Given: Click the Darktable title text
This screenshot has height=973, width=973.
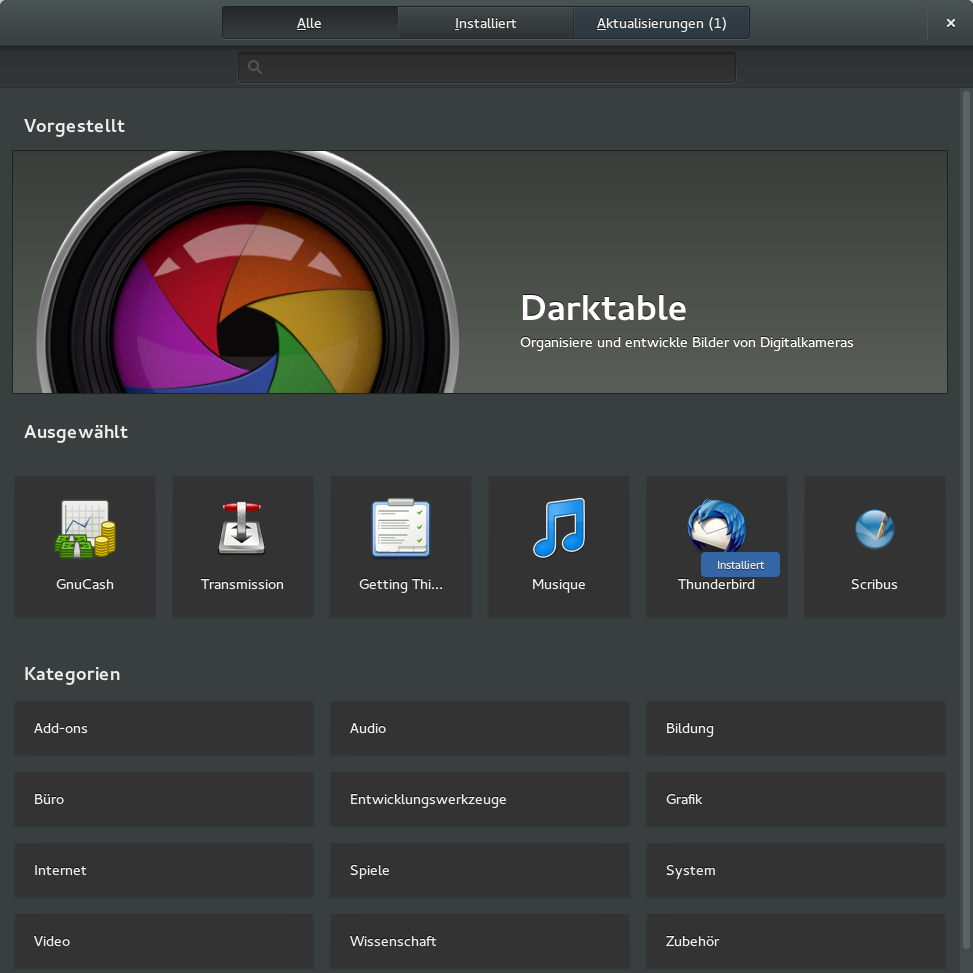Looking at the screenshot, I should pyautogui.click(x=603, y=308).
